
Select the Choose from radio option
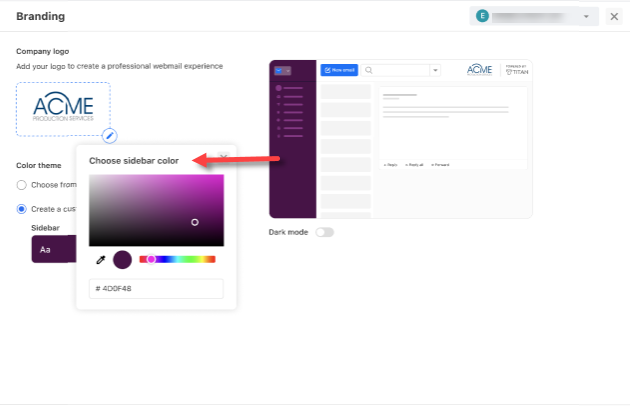tap(21, 185)
